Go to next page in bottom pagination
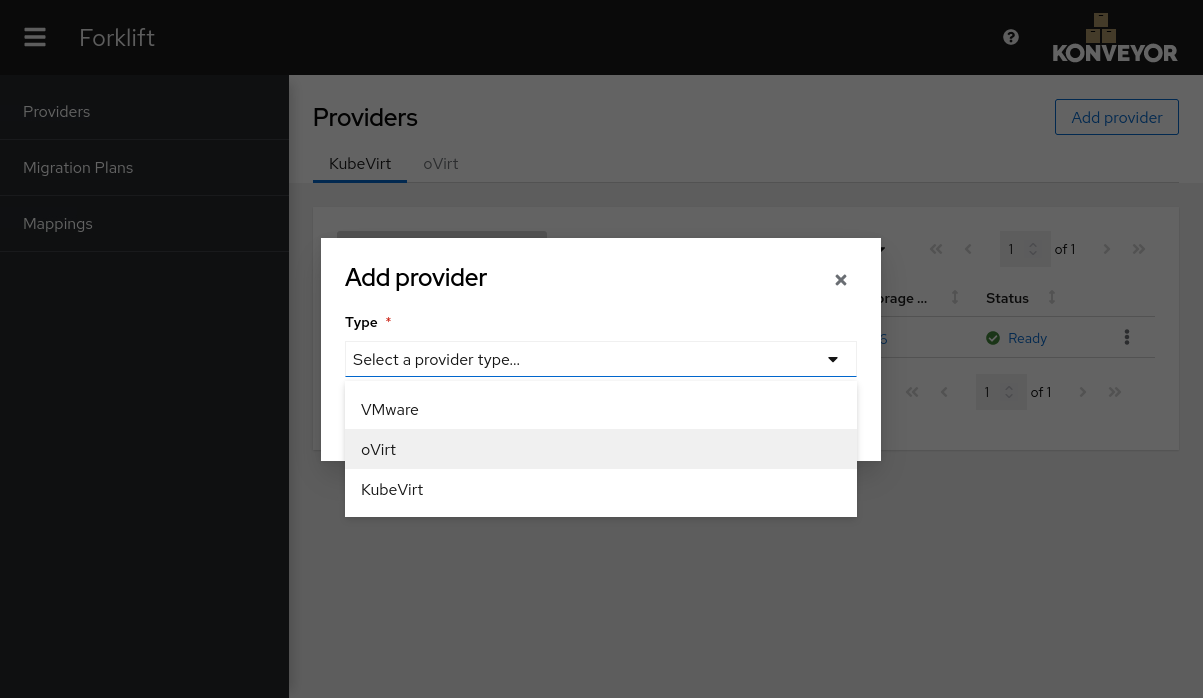Image resolution: width=1203 pixels, height=698 pixels. (1083, 392)
